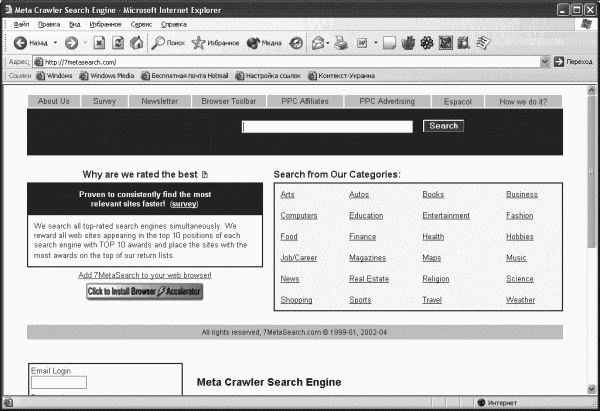Screen dimensions: 600x411
Task: Open the History toolbar icon
Action: 296,43
